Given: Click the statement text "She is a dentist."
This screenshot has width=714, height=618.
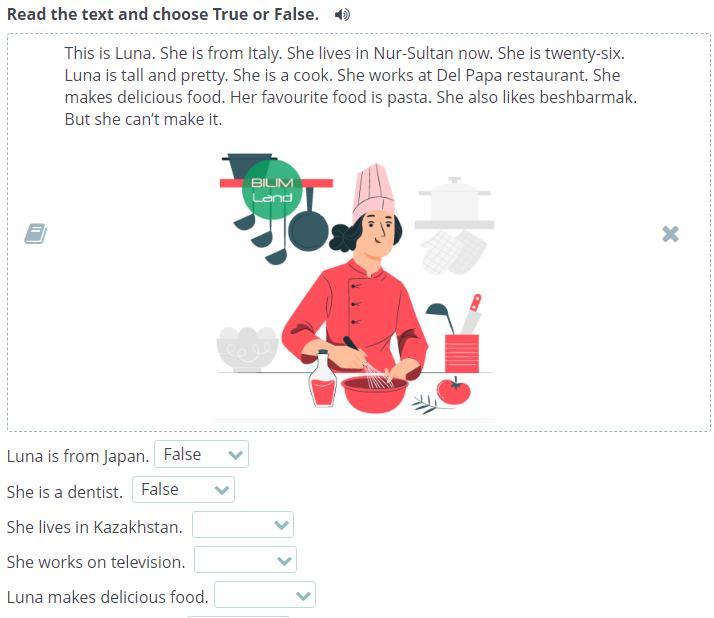Looking at the screenshot, I should coord(65,492).
